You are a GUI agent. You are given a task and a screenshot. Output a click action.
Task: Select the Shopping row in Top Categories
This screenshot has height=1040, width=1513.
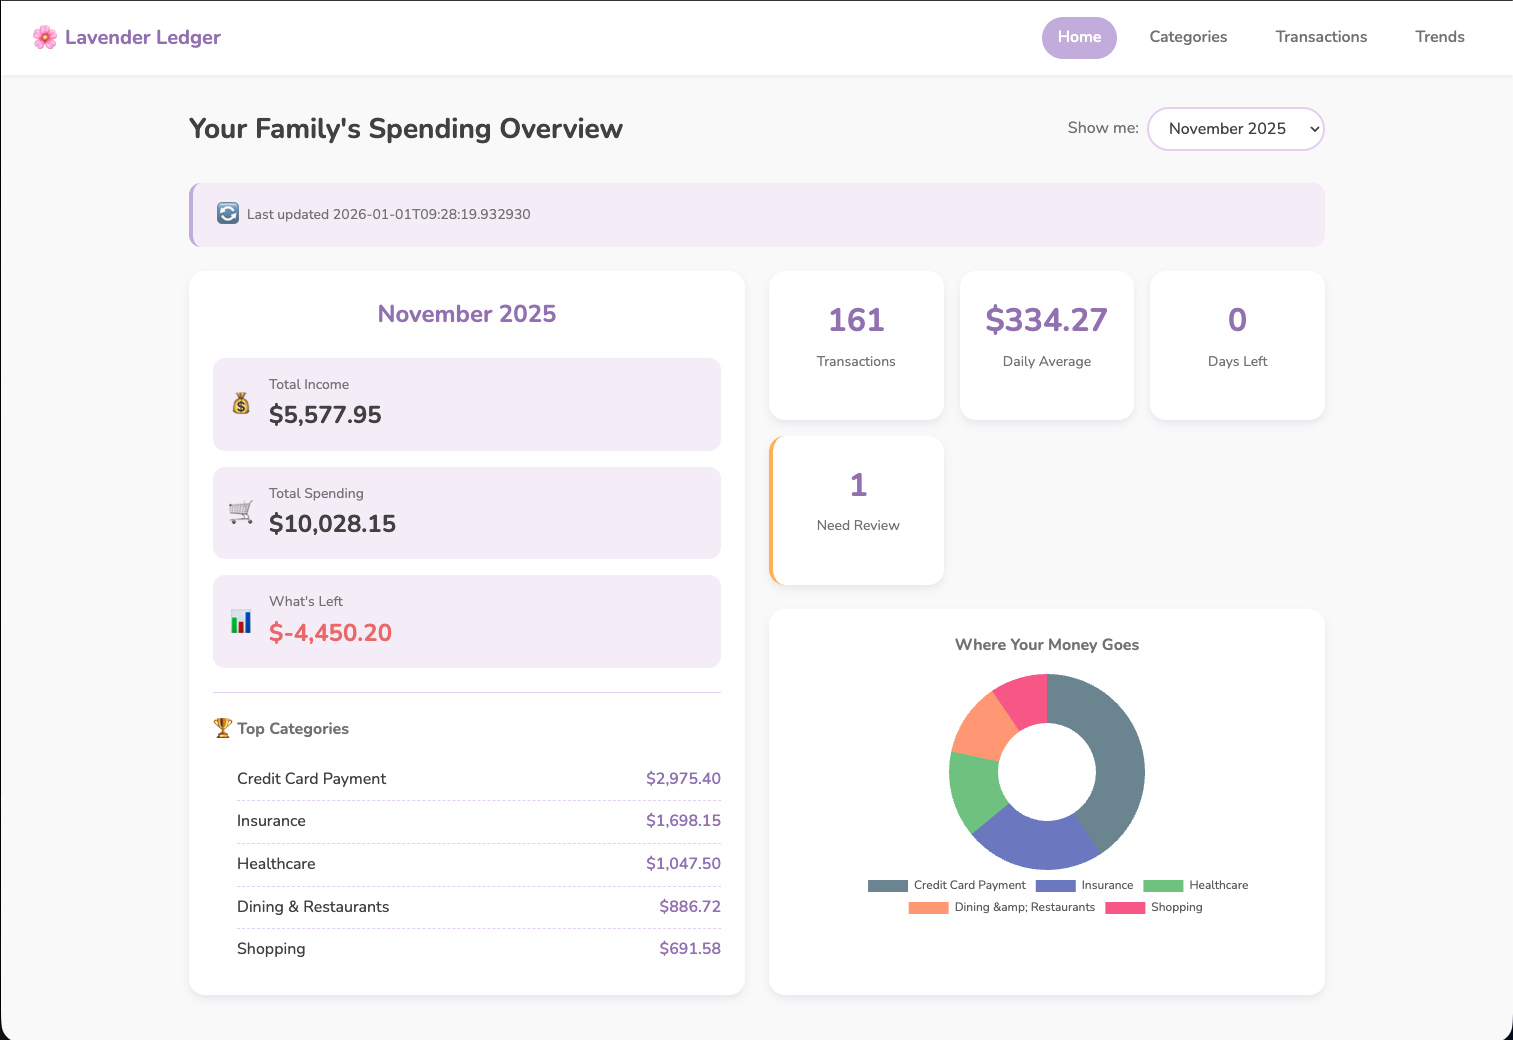pyautogui.click(x=479, y=949)
